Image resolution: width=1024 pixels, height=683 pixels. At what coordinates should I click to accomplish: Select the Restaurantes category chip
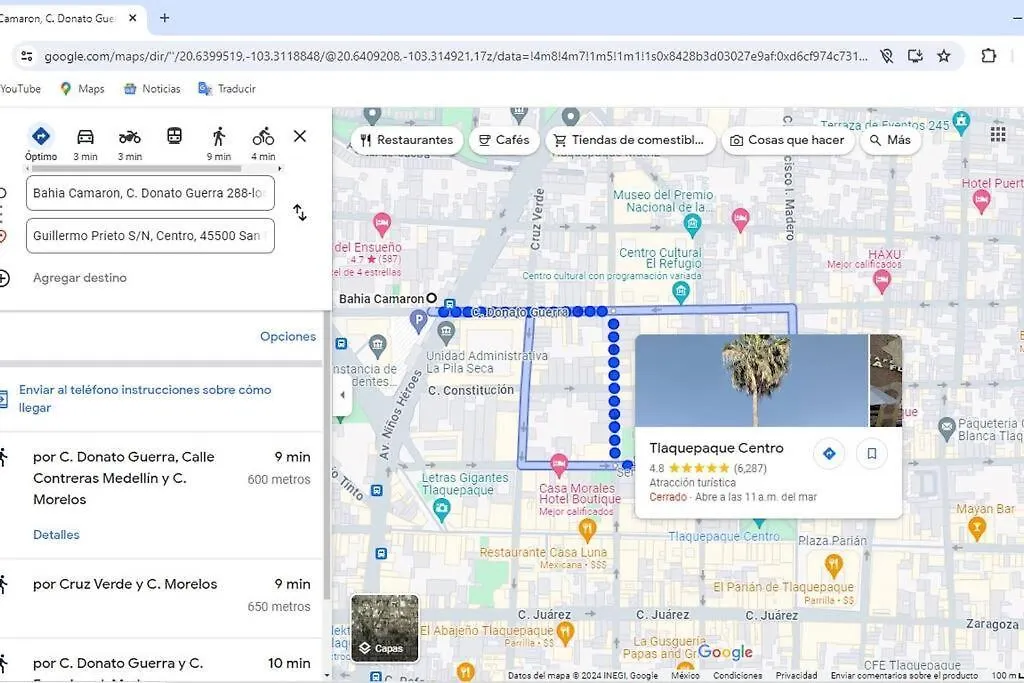[407, 140]
